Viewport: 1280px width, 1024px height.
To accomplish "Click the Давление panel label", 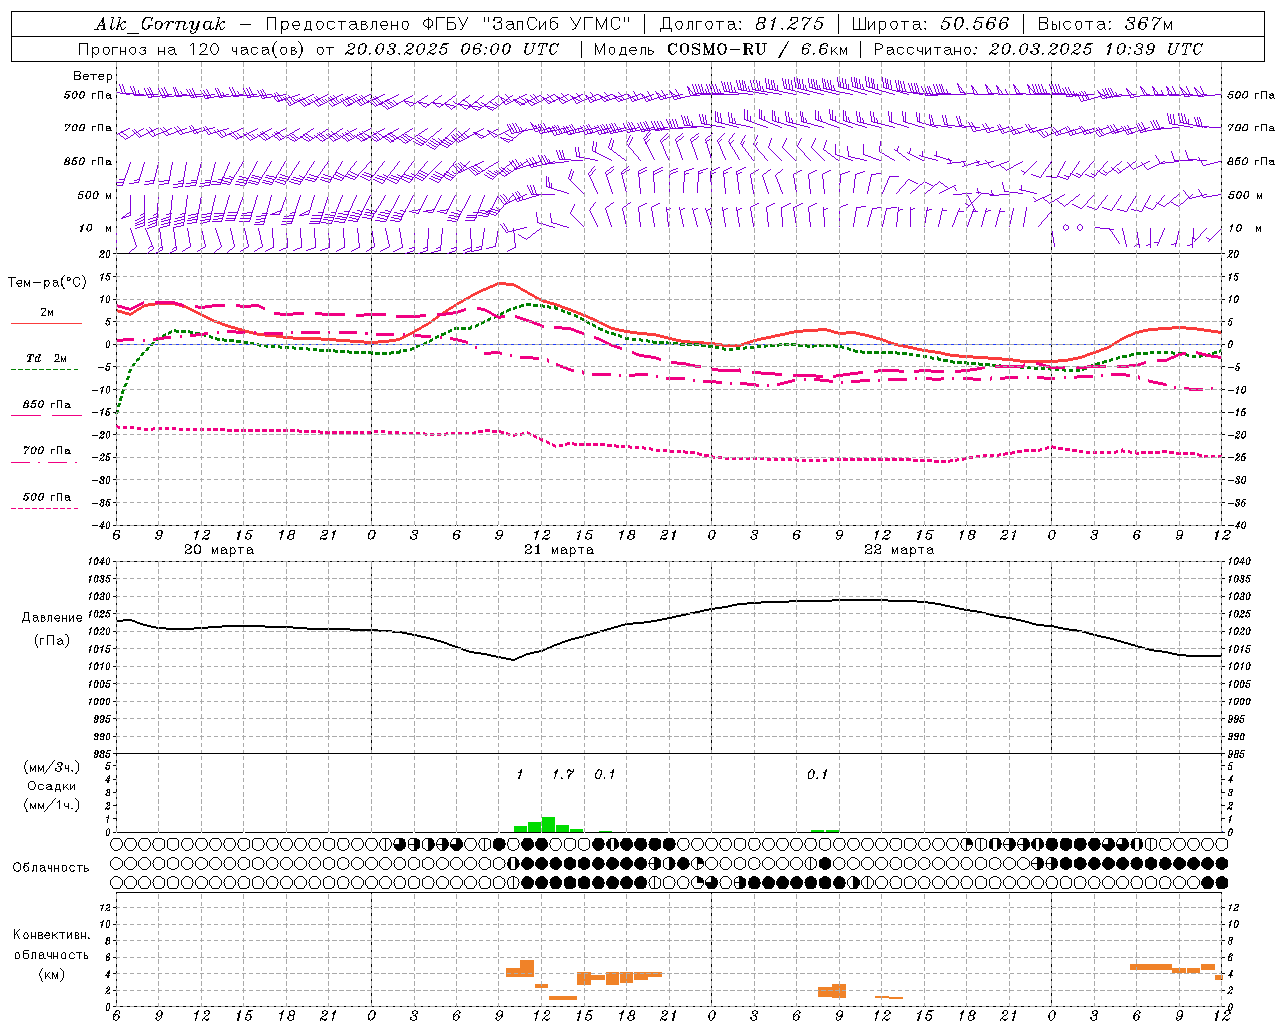I will pos(52,618).
